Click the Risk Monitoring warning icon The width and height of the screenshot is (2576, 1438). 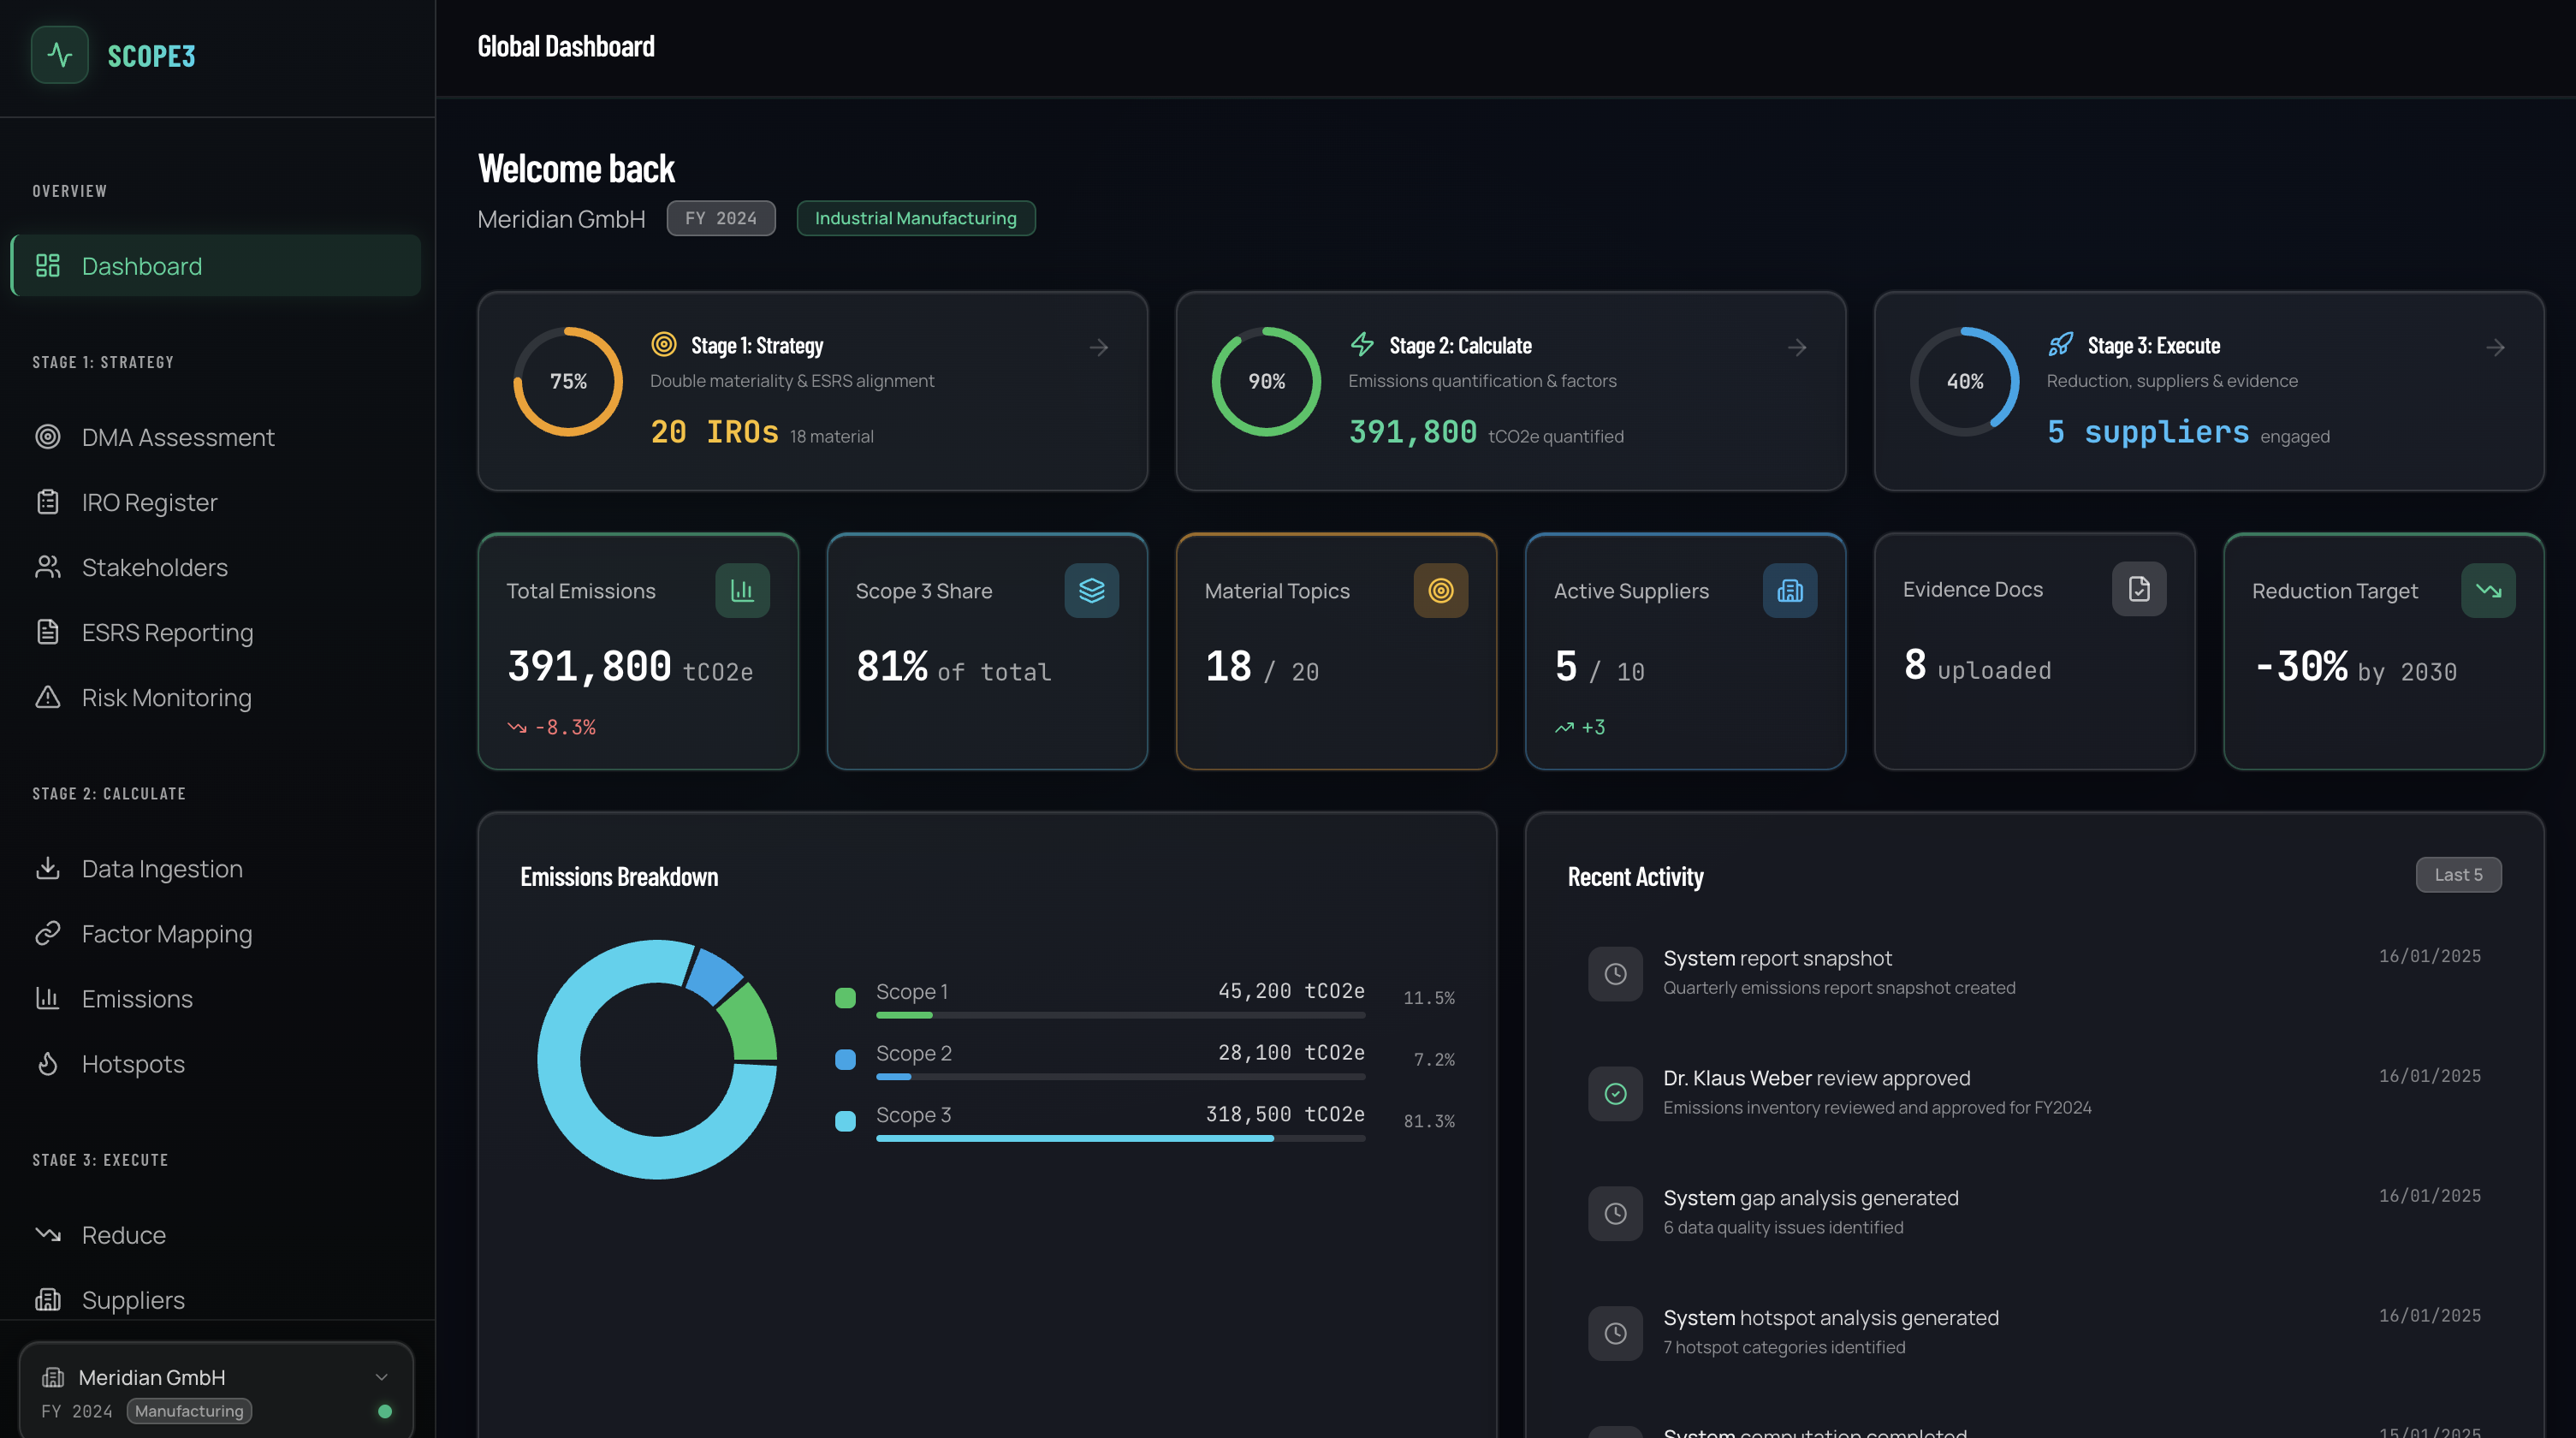[48, 697]
